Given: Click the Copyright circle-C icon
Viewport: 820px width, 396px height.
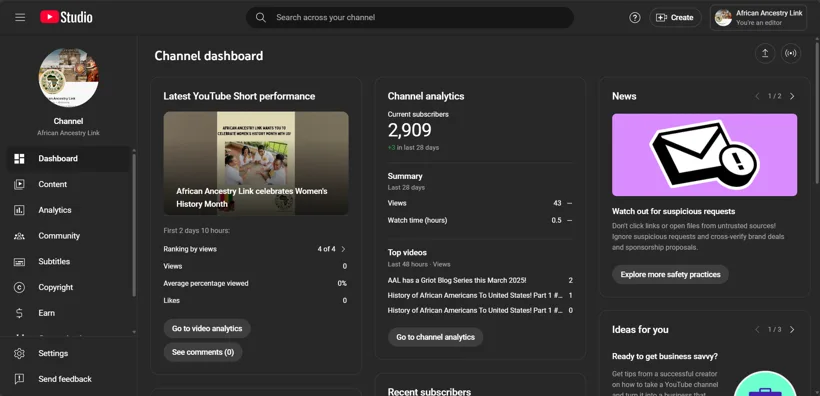Looking at the screenshot, I should (19, 287).
